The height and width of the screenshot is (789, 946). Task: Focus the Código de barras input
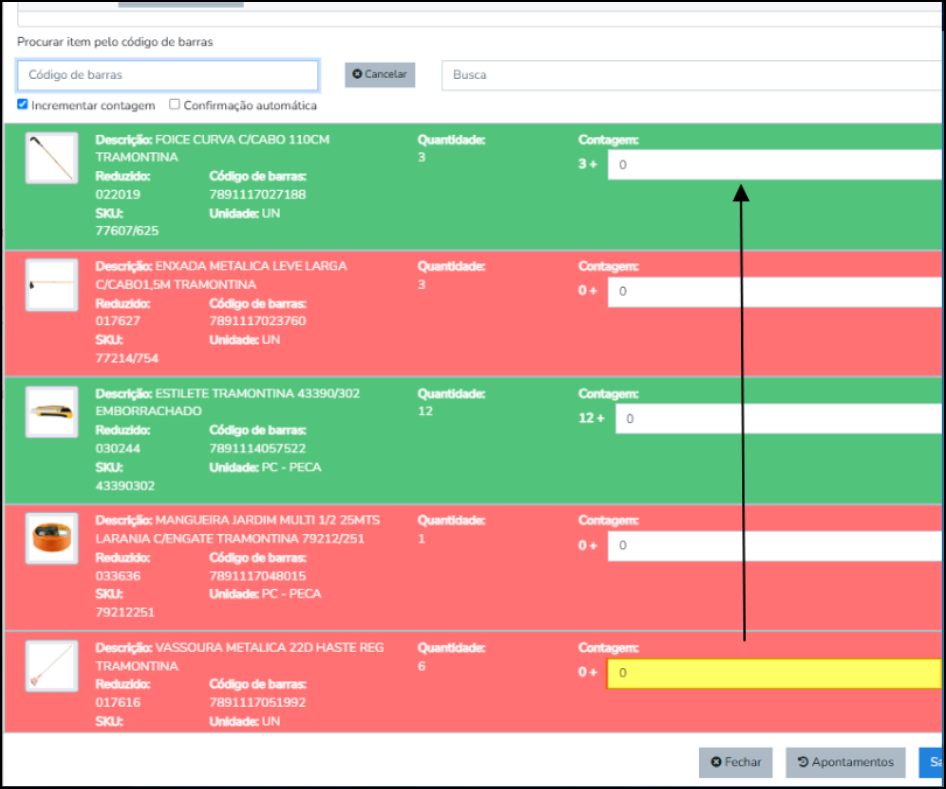click(x=168, y=75)
